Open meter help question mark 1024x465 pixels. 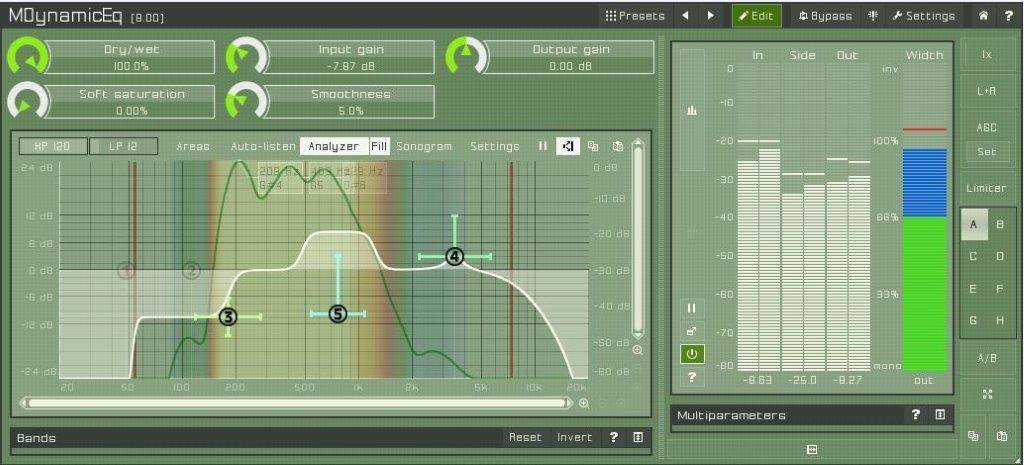tap(692, 377)
